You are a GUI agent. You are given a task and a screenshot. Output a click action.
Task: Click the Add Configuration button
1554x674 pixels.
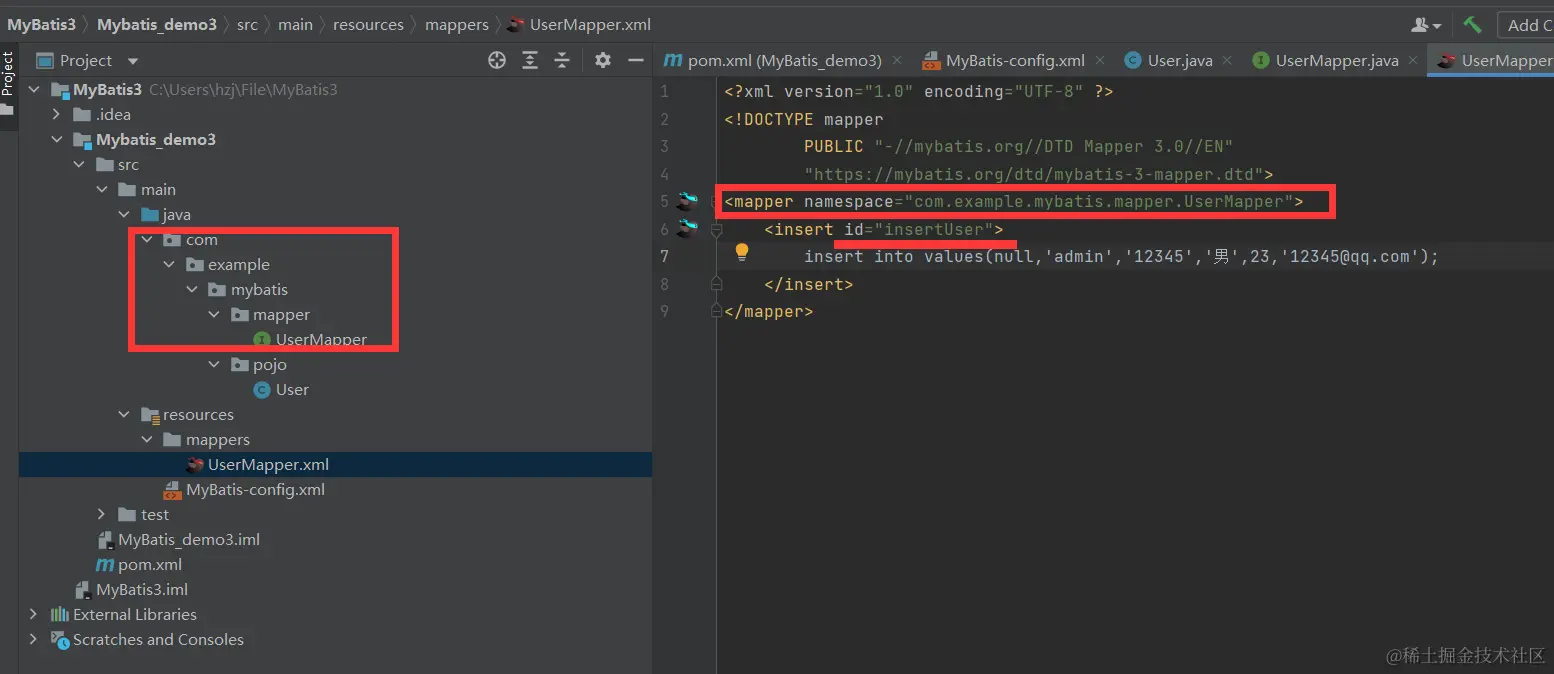[x=1525, y=25]
